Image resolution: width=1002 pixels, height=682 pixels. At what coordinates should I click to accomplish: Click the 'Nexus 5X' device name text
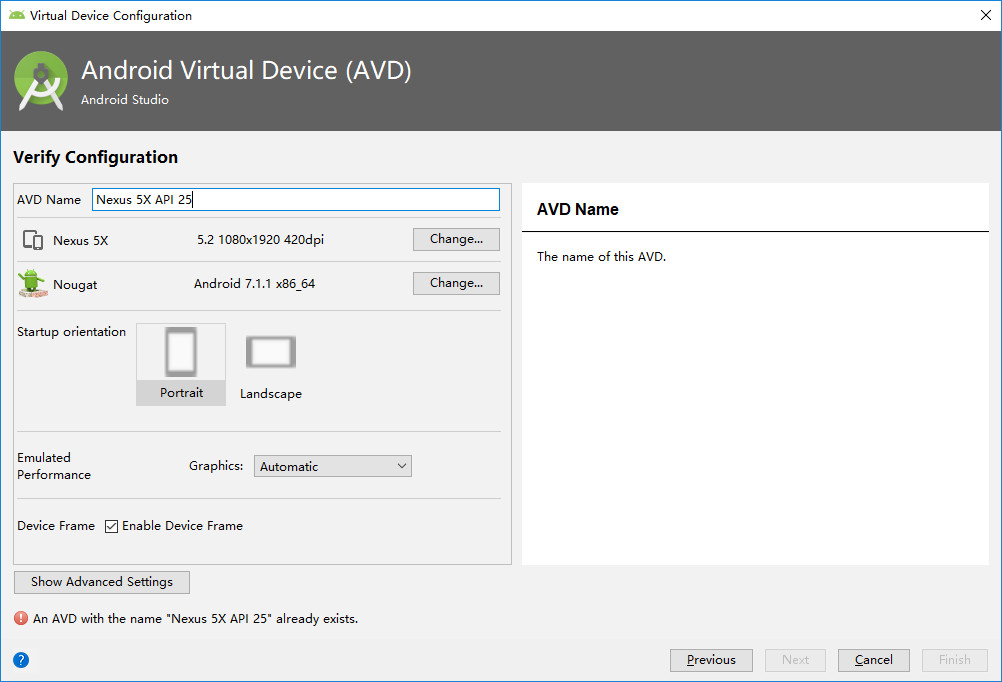point(81,241)
